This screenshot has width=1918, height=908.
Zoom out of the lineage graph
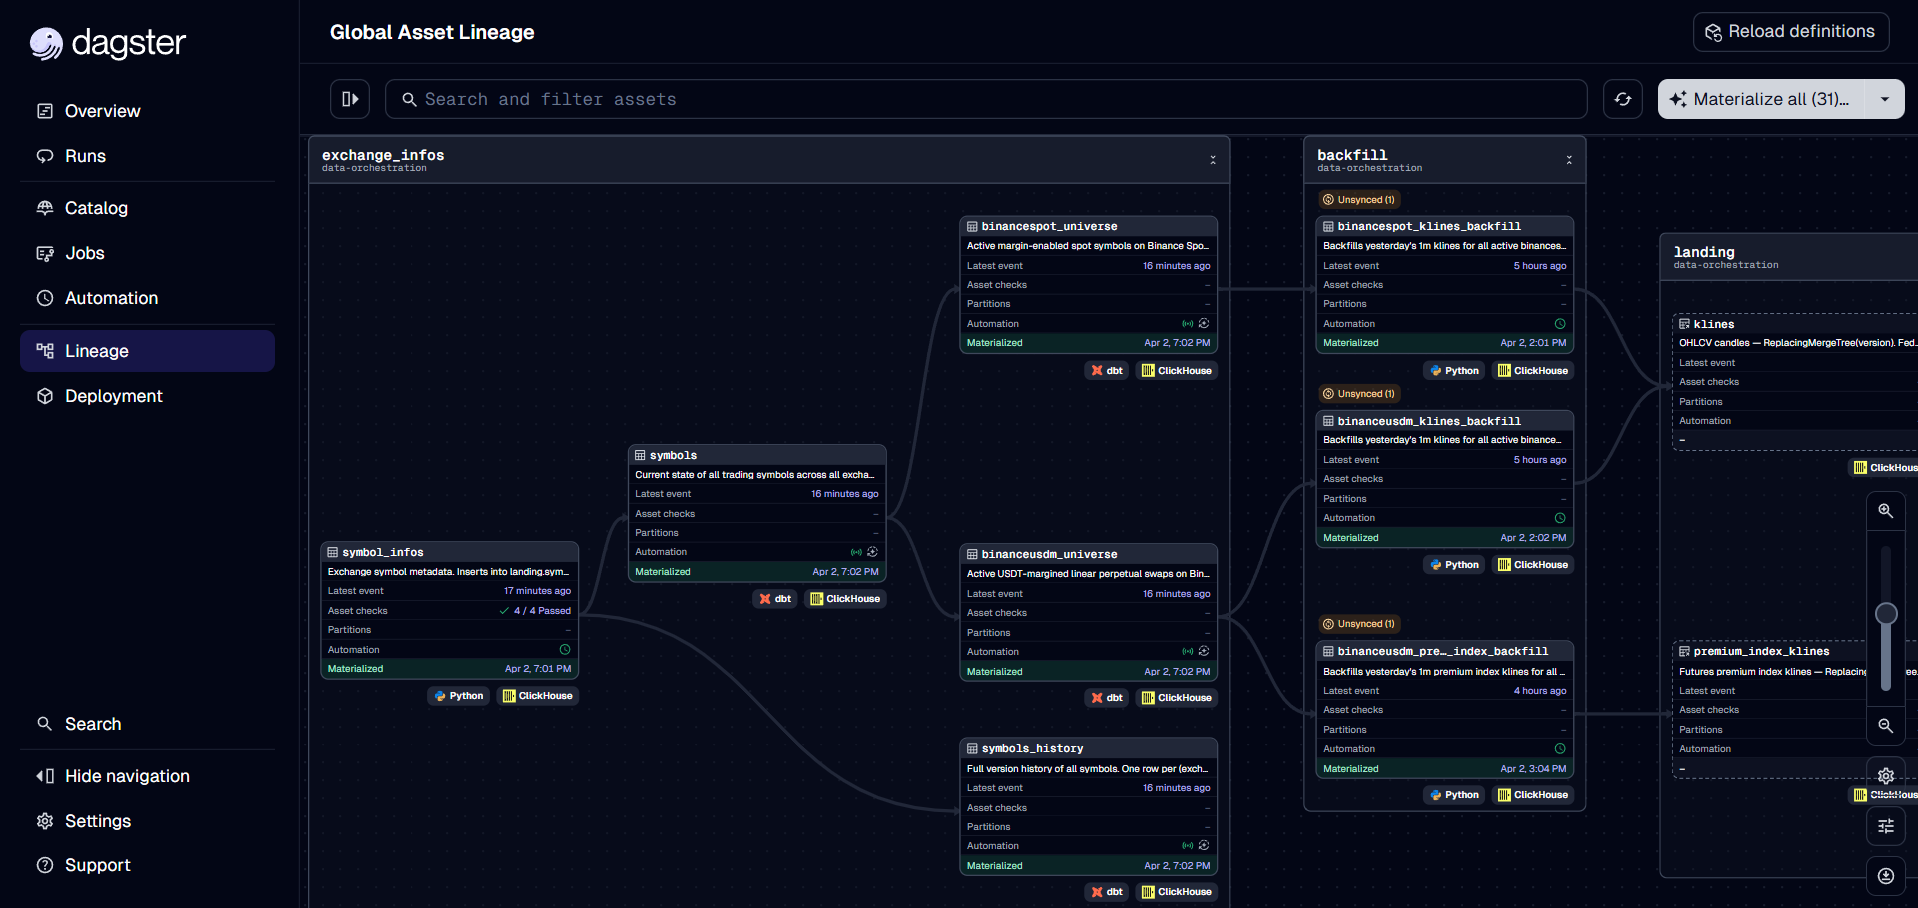click(1885, 726)
